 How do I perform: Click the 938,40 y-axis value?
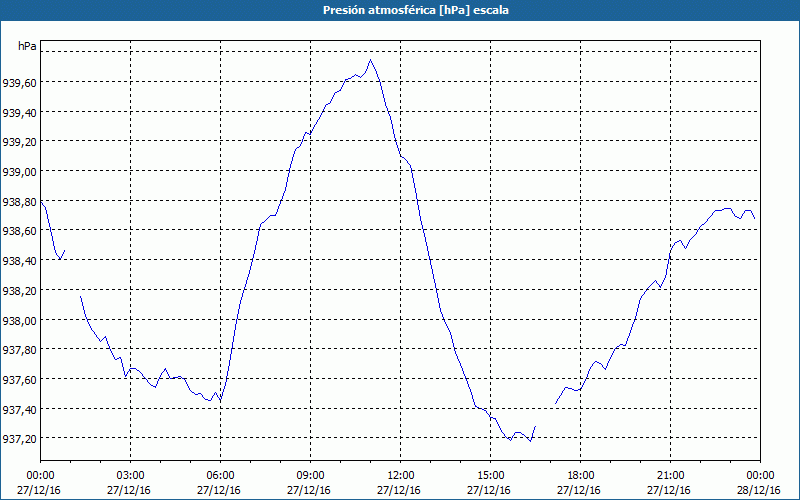19,261
